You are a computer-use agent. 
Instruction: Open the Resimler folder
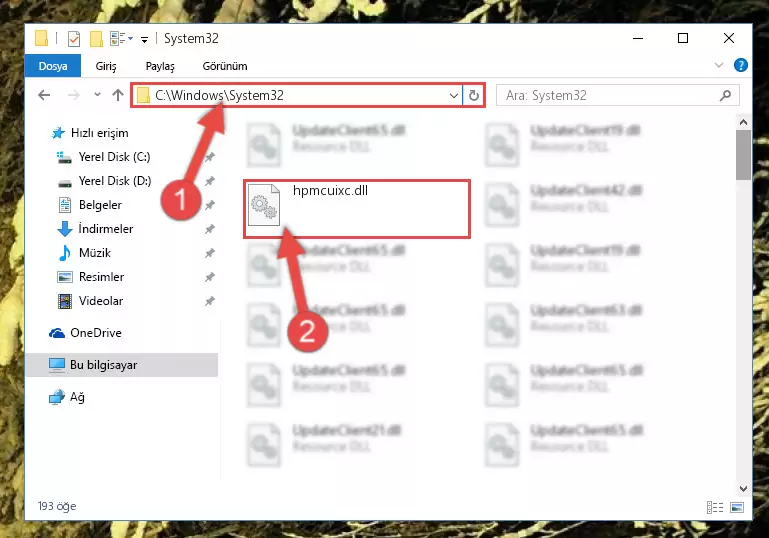click(x=102, y=277)
